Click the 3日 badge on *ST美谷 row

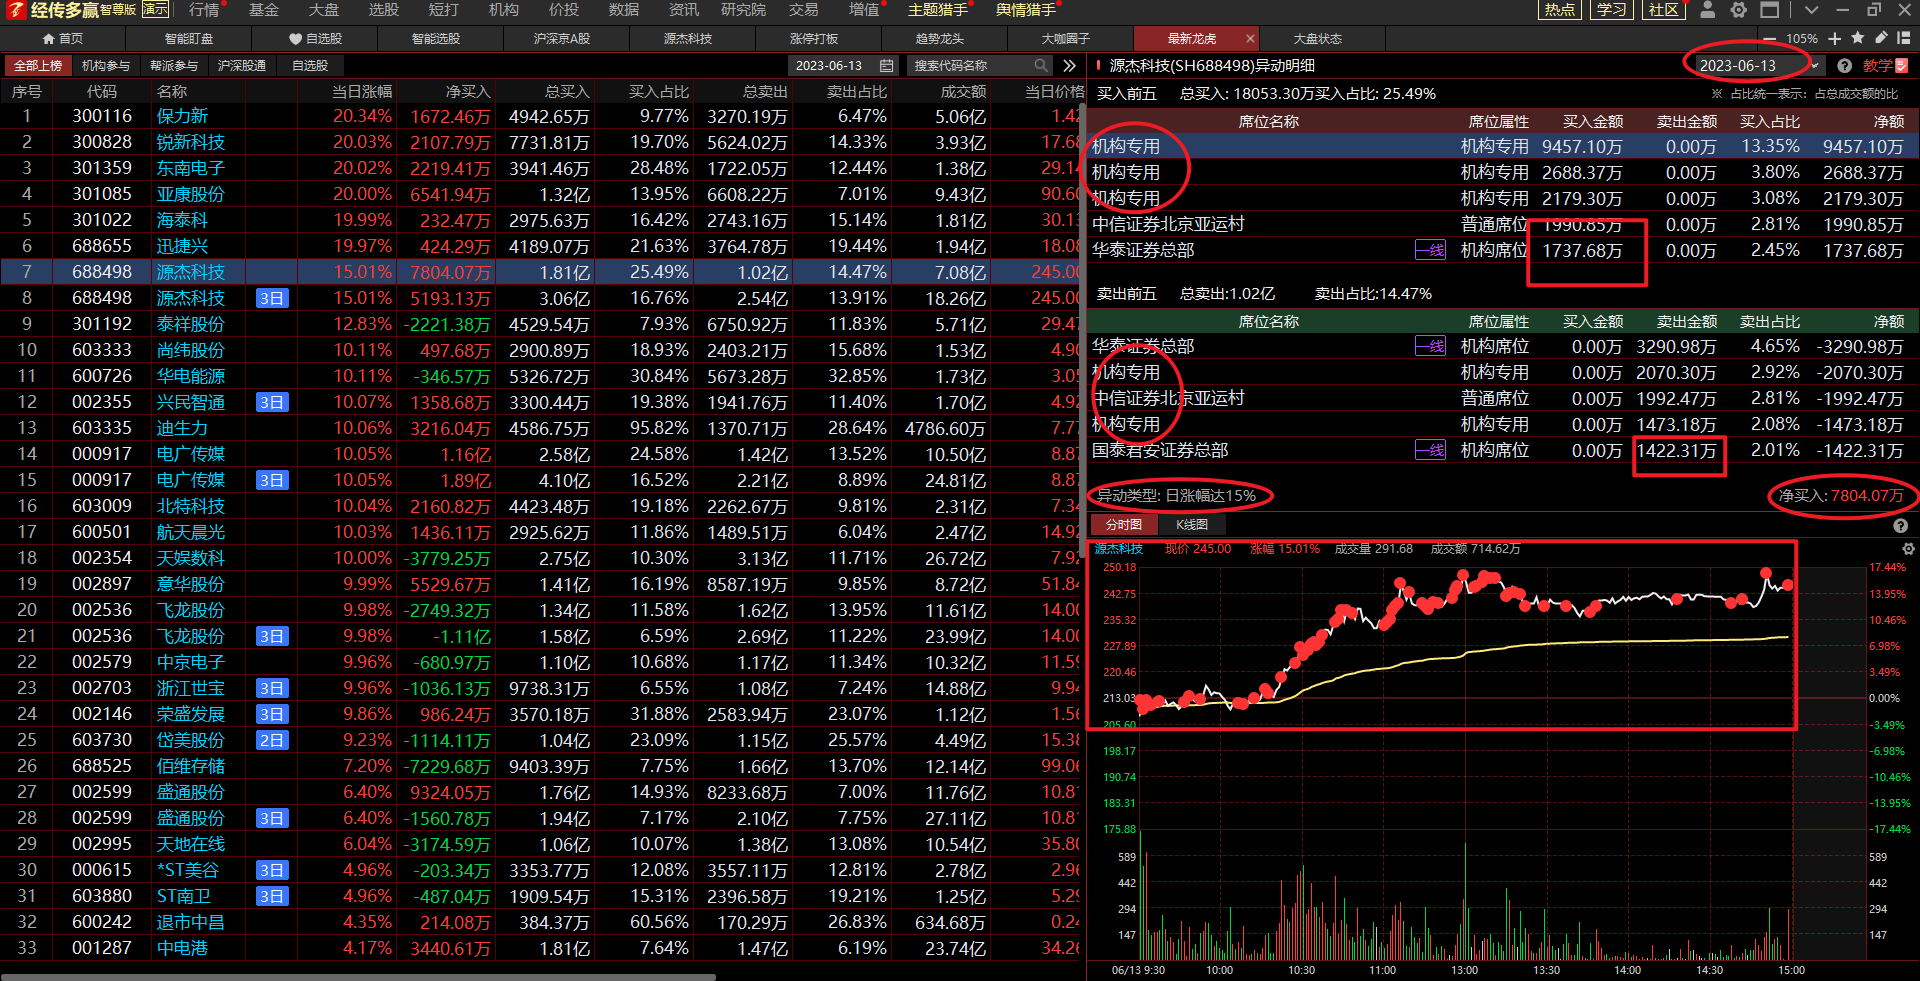pos(272,870)
